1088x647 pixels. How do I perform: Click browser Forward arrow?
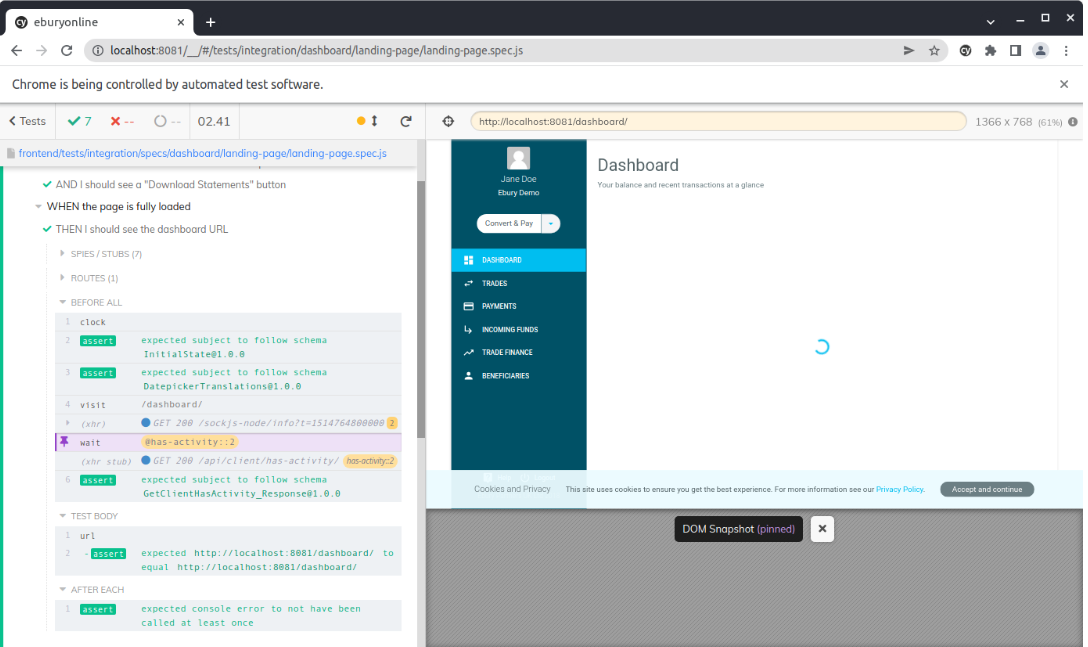click(x=42, y=51)
